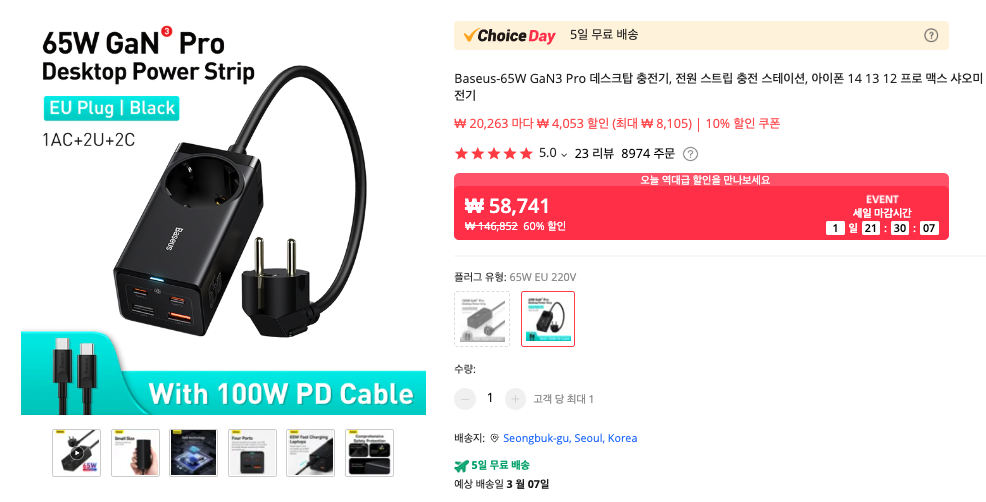
Task: View the Comprehensive Safety Protection thumbnail
Action: click(x=370, y=453)
